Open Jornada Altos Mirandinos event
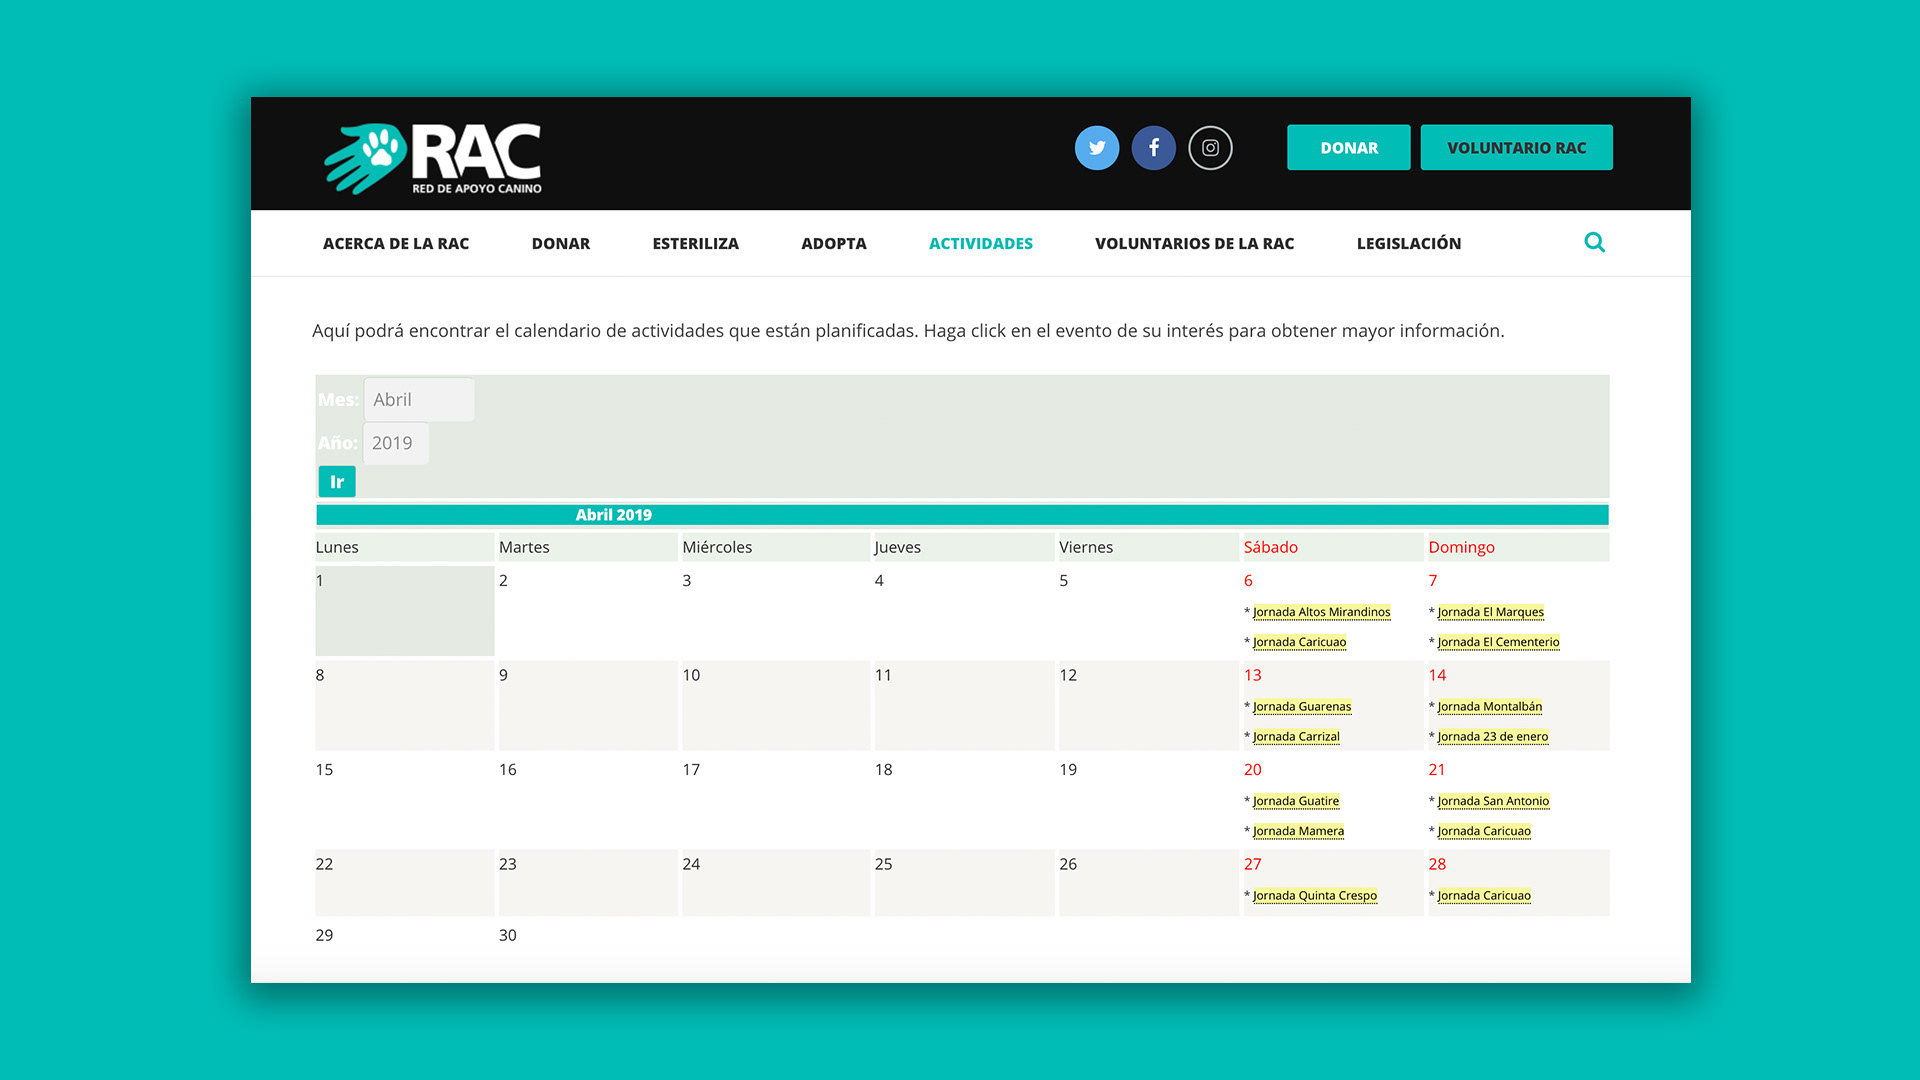 1321,612
